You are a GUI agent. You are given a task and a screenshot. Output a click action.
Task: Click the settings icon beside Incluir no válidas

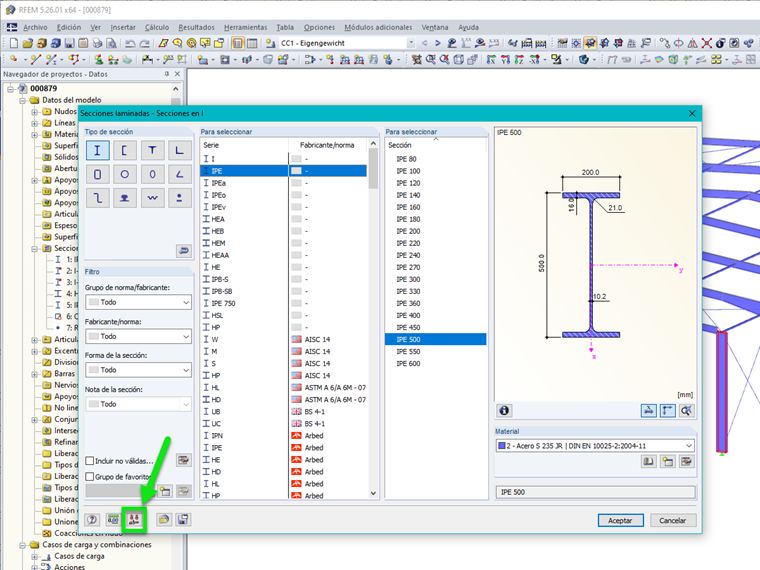coord(184,460)
